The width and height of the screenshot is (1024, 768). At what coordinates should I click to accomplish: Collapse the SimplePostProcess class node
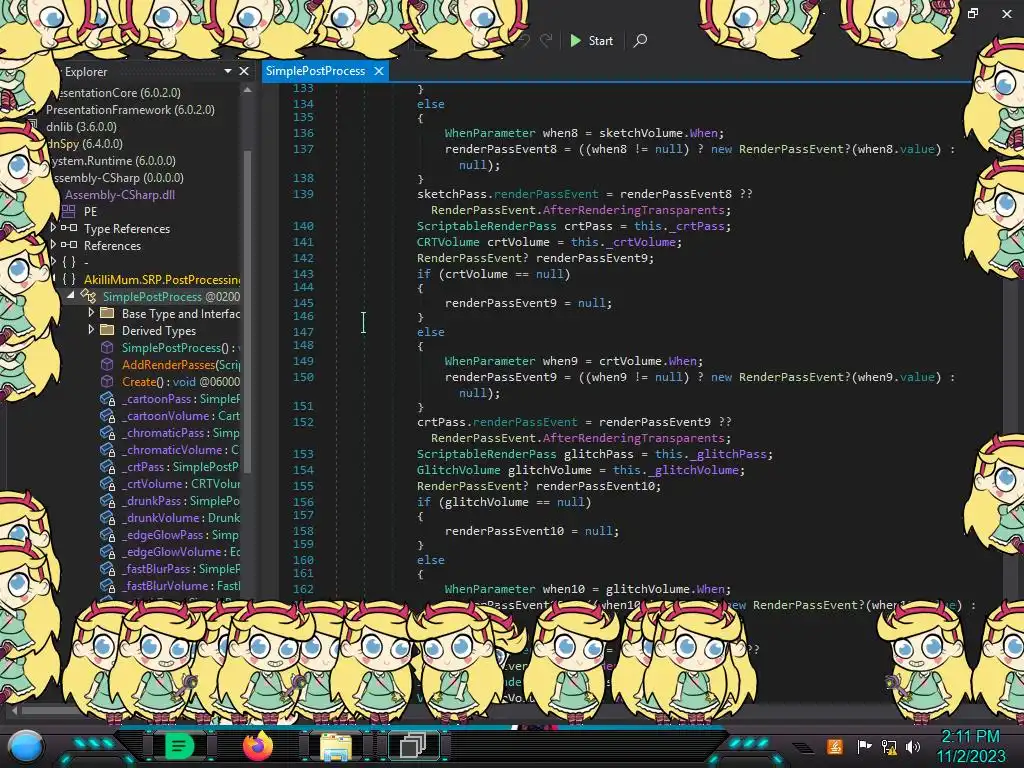point(71,296)
